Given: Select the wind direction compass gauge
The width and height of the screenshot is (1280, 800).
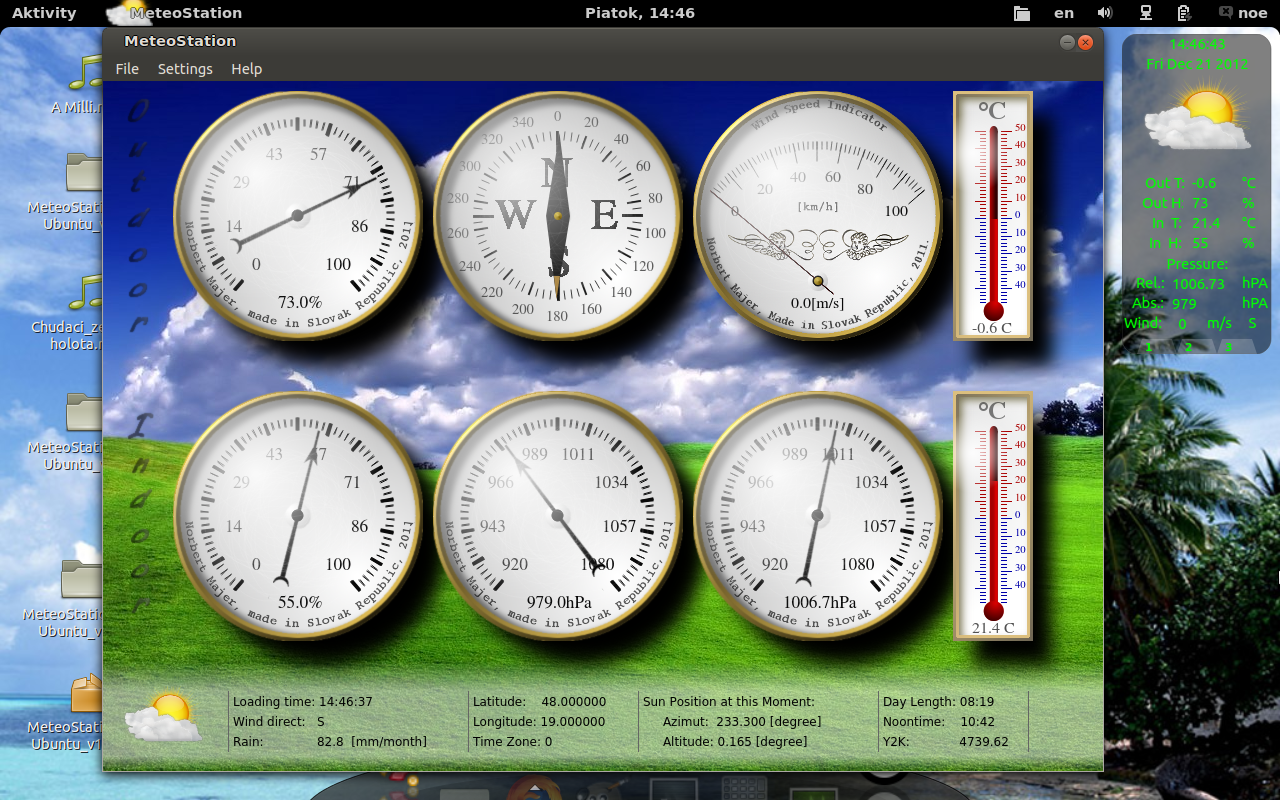Looking at the screenshot, I should (x=557, y=215).
